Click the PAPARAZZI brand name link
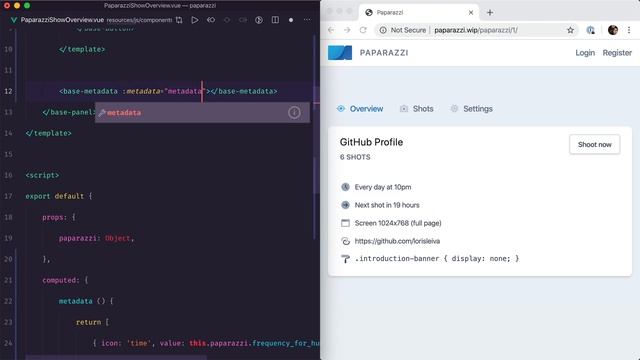Viewport: 640px width, 360px height. click(x=384, y=53)
